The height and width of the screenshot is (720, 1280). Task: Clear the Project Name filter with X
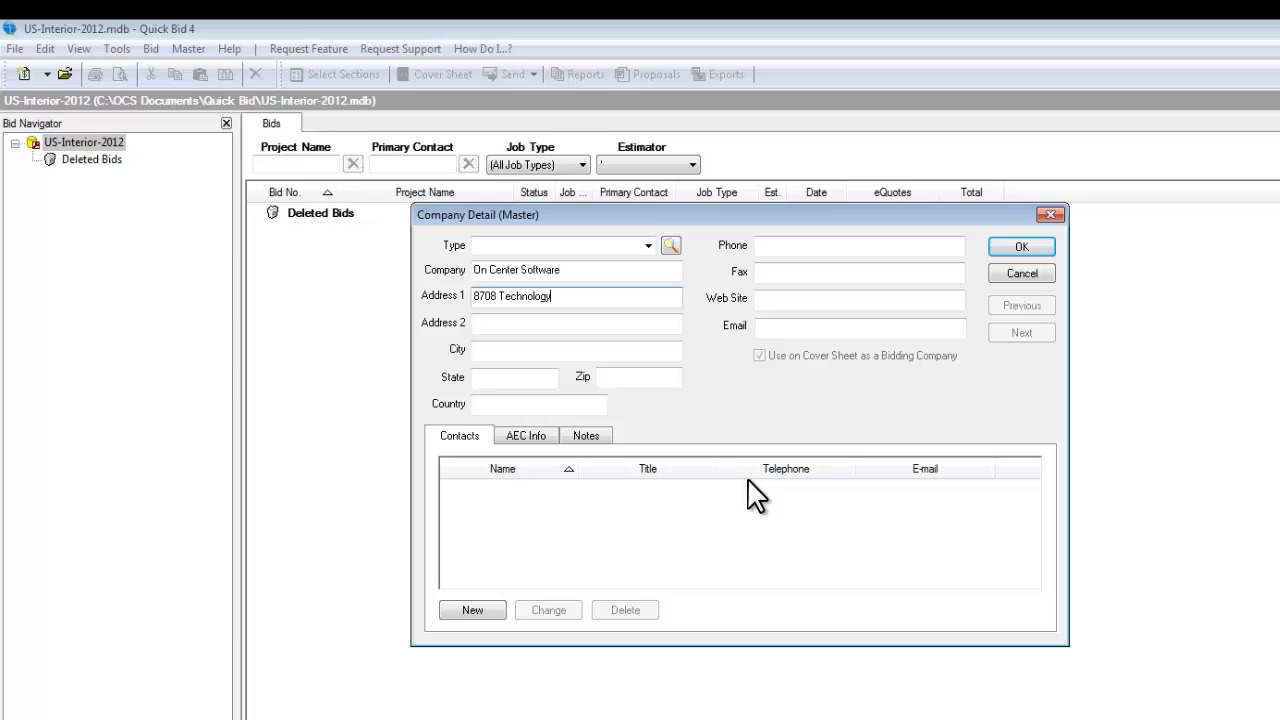[353, 165]
